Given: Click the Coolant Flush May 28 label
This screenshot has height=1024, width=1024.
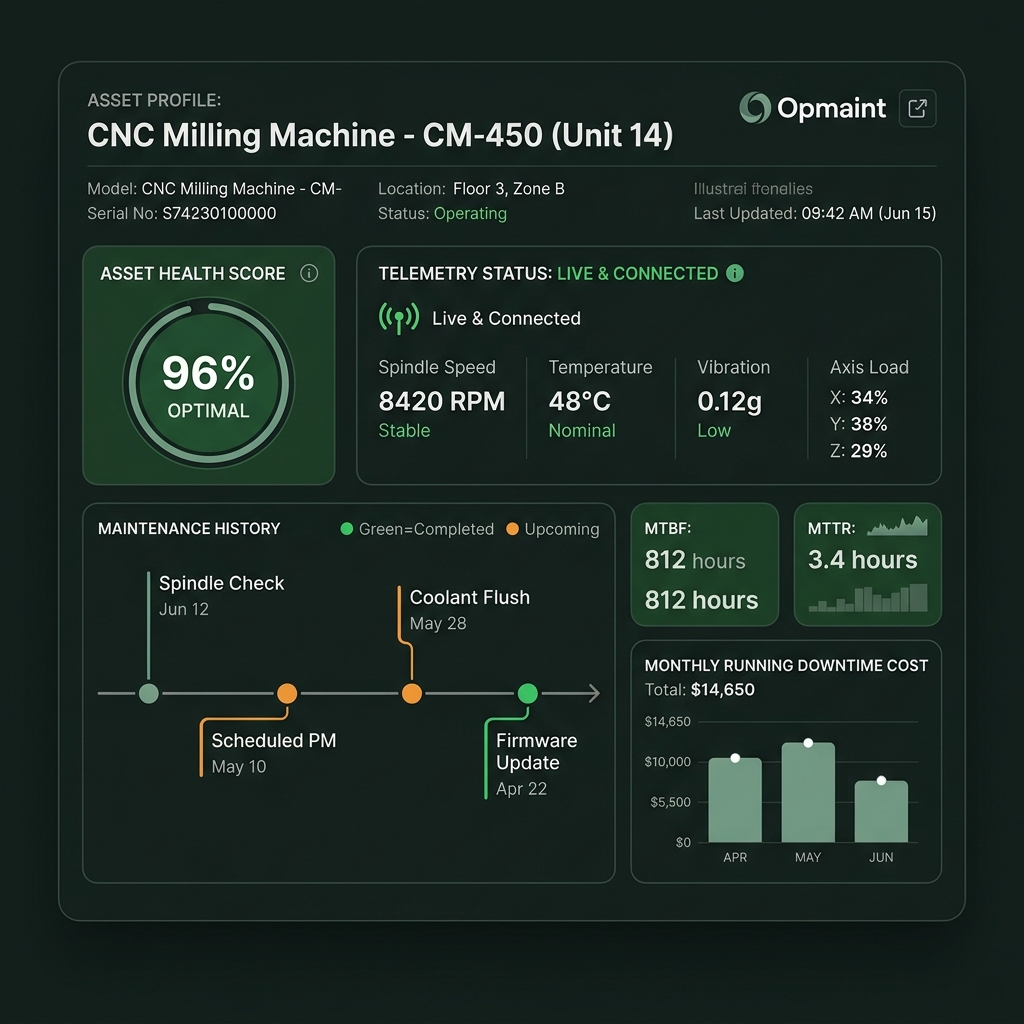Looking at the screenshot, I should 470,609.
